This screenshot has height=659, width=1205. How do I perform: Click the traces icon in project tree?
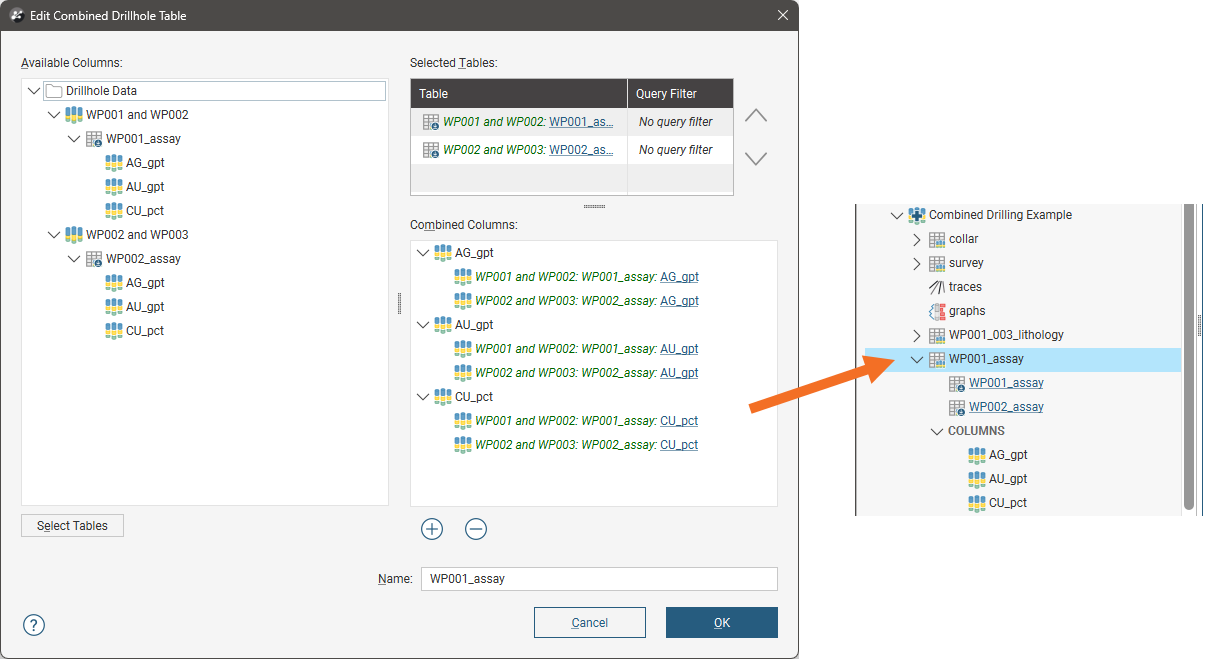937,287
